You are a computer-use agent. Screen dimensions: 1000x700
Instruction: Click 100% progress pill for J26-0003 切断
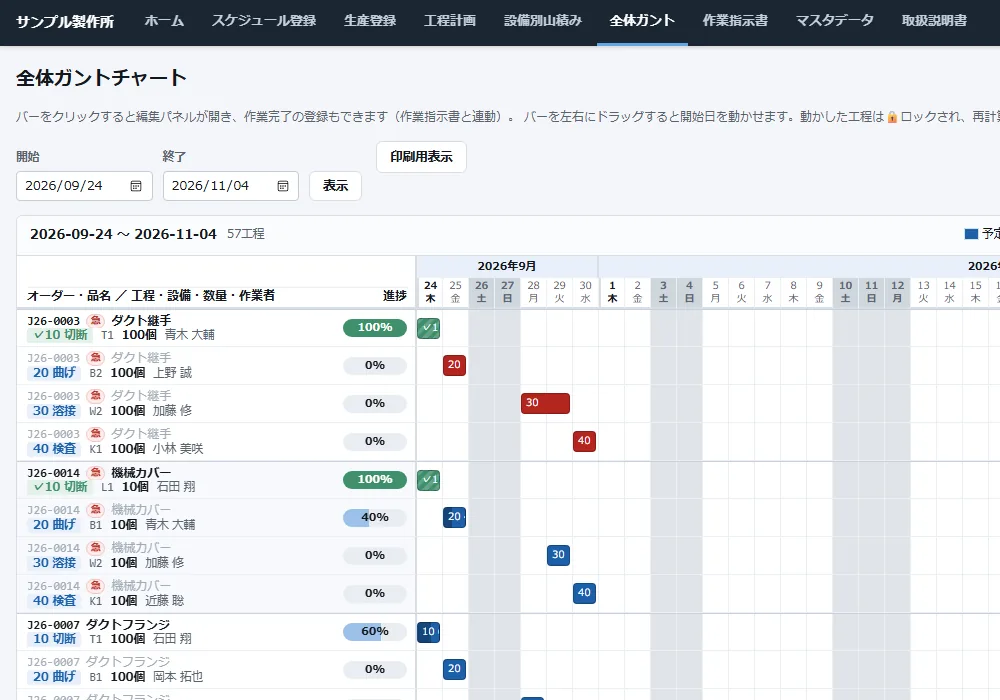click(375, 328)
